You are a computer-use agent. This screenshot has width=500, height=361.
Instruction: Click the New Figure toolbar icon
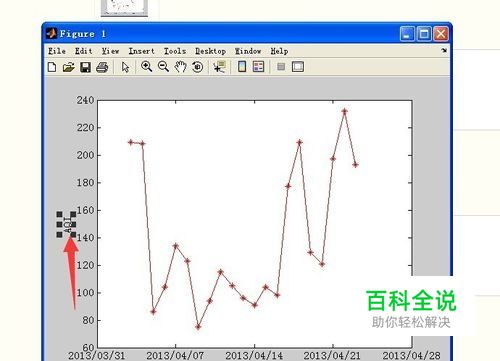click(52, 67)
